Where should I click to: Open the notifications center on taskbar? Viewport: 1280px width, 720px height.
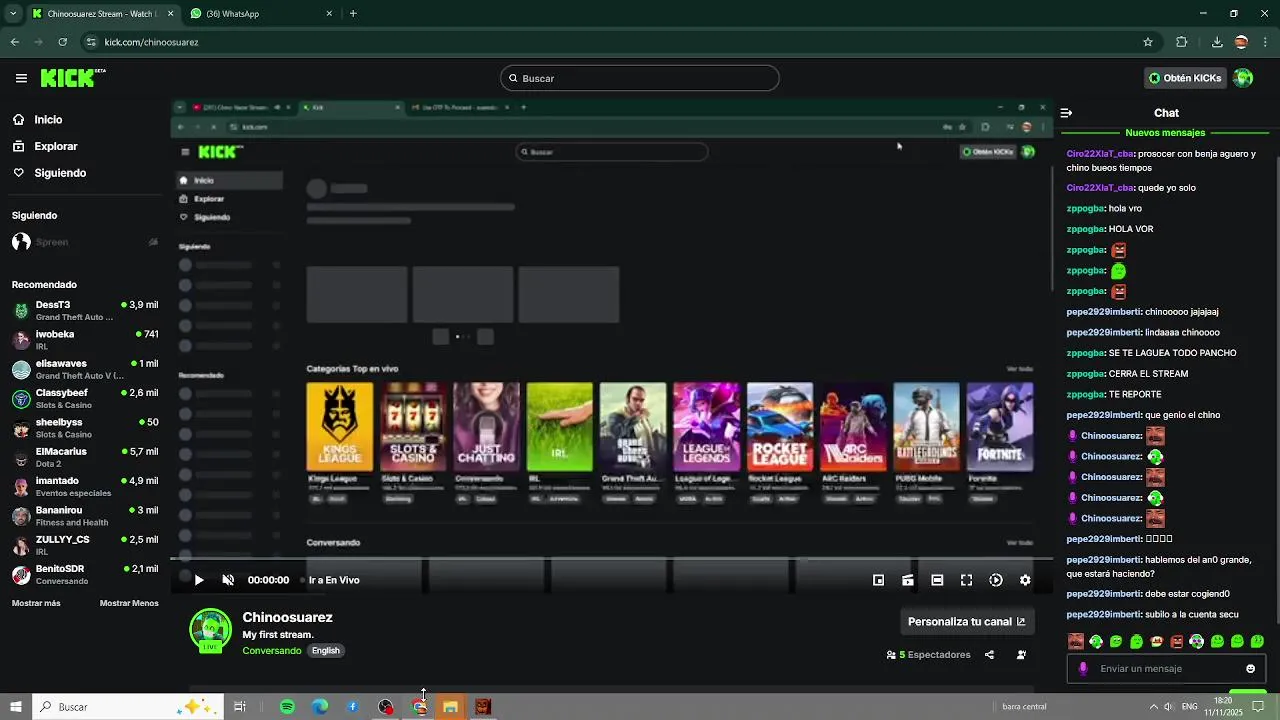click(x=1259, y=707)
